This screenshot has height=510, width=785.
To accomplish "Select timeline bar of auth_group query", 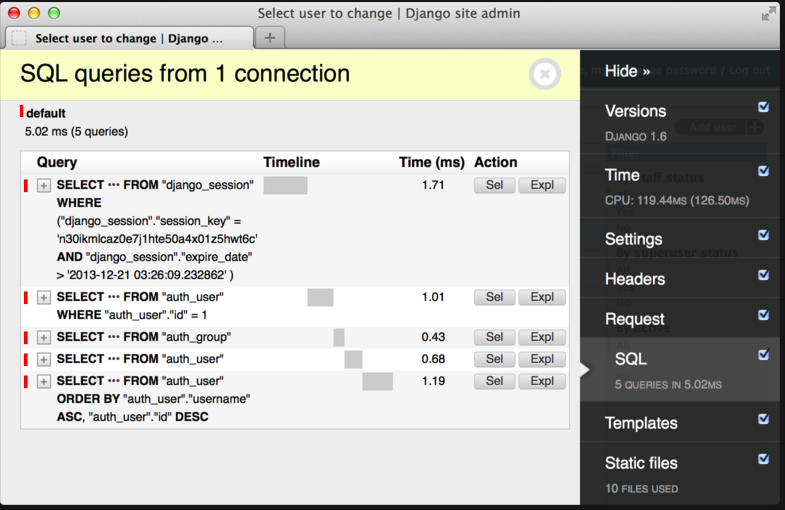I will pyautogui.click(x=339, y=337).
